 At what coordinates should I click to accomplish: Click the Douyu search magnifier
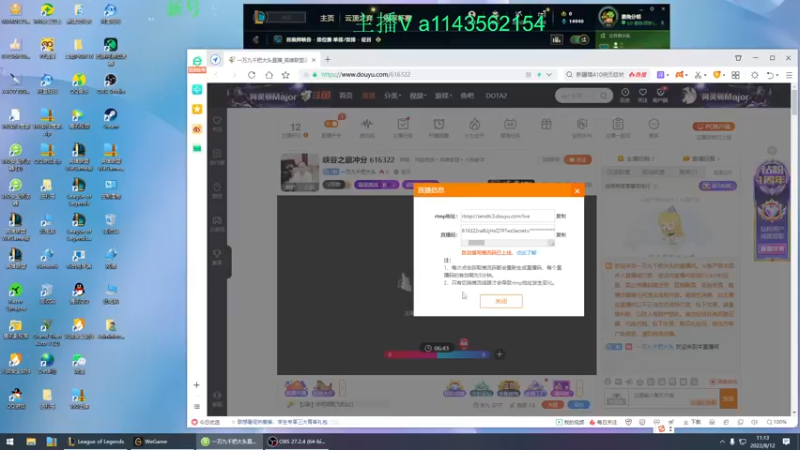click(604, 95)
